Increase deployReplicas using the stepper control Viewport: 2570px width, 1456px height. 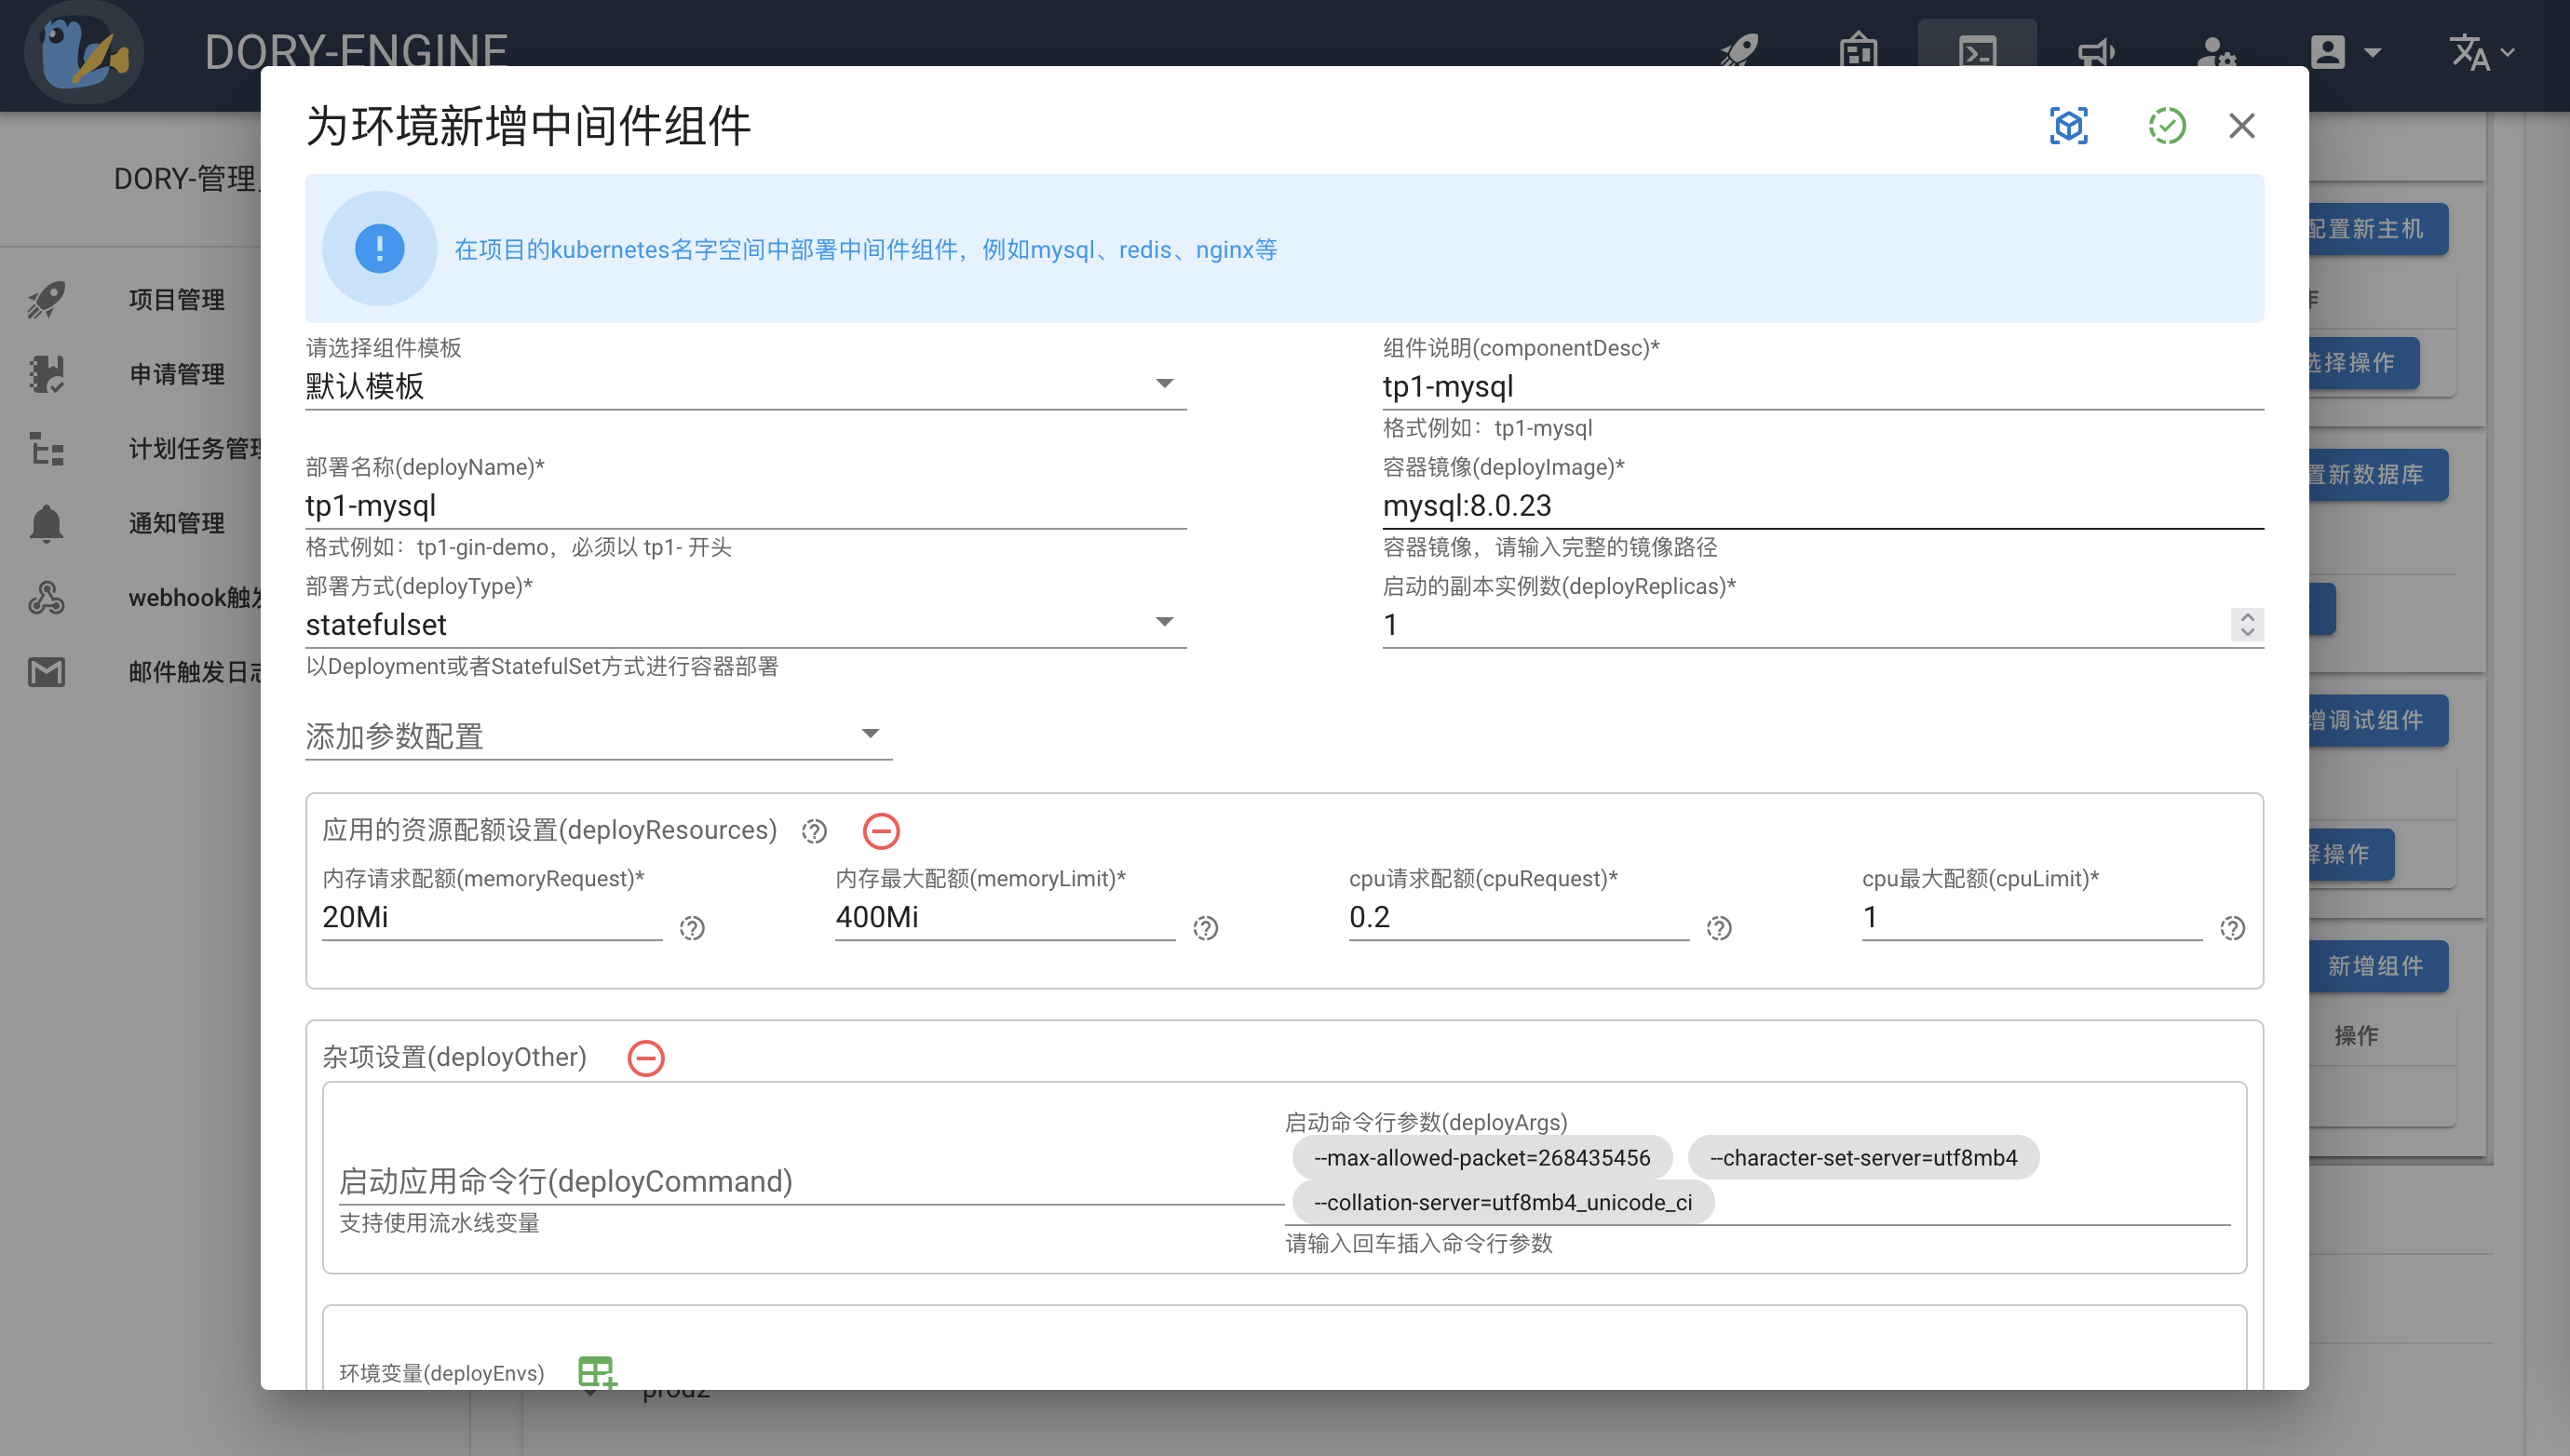tap(2247, 618)
